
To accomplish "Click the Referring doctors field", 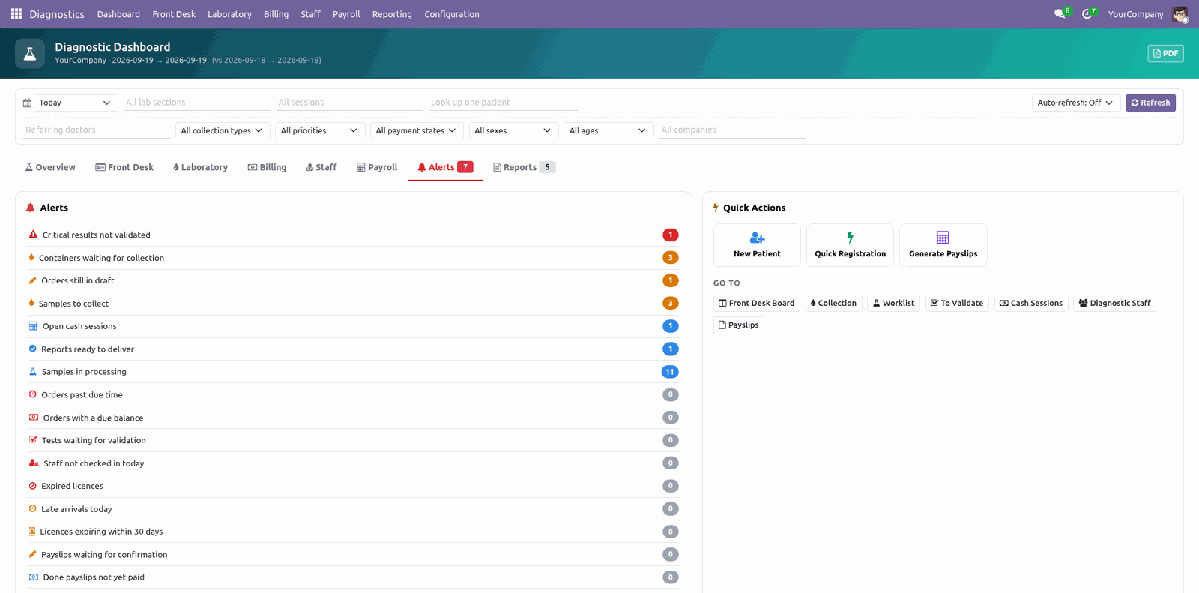I will click(96, 131).
